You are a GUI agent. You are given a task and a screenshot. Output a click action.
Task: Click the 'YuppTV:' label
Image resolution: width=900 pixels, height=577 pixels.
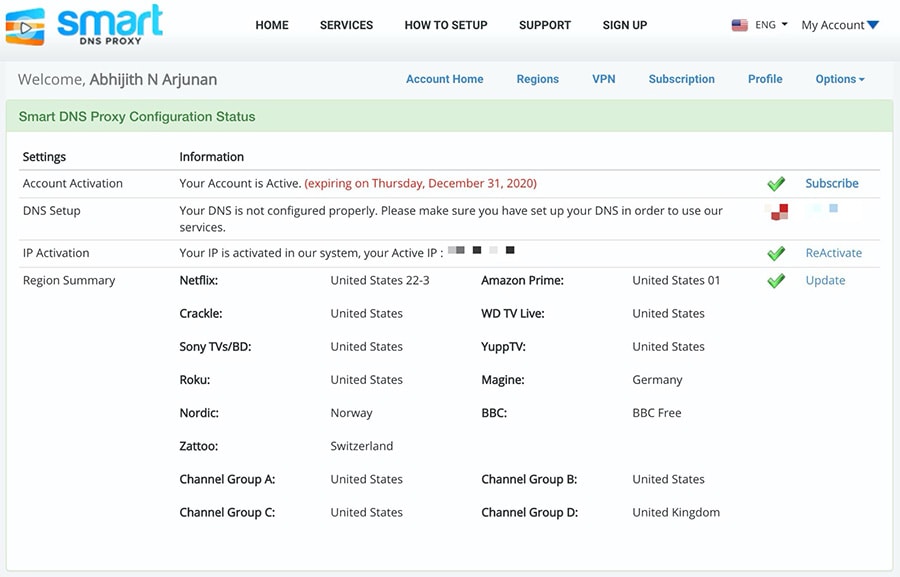point(503,347)
